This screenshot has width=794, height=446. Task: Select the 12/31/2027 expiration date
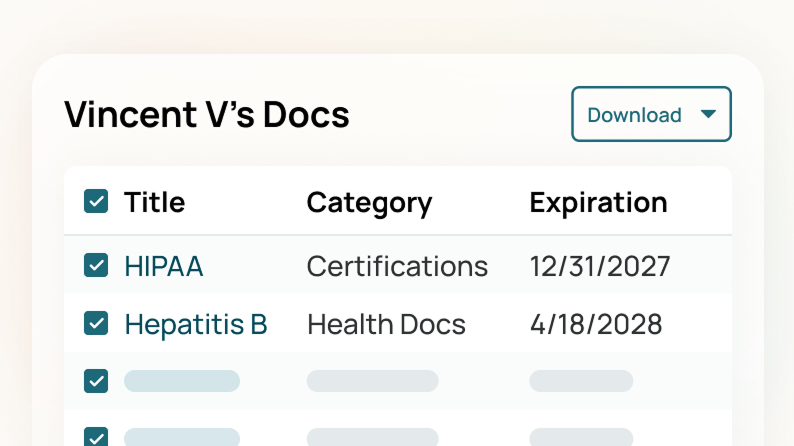click(x=599, y=266)
